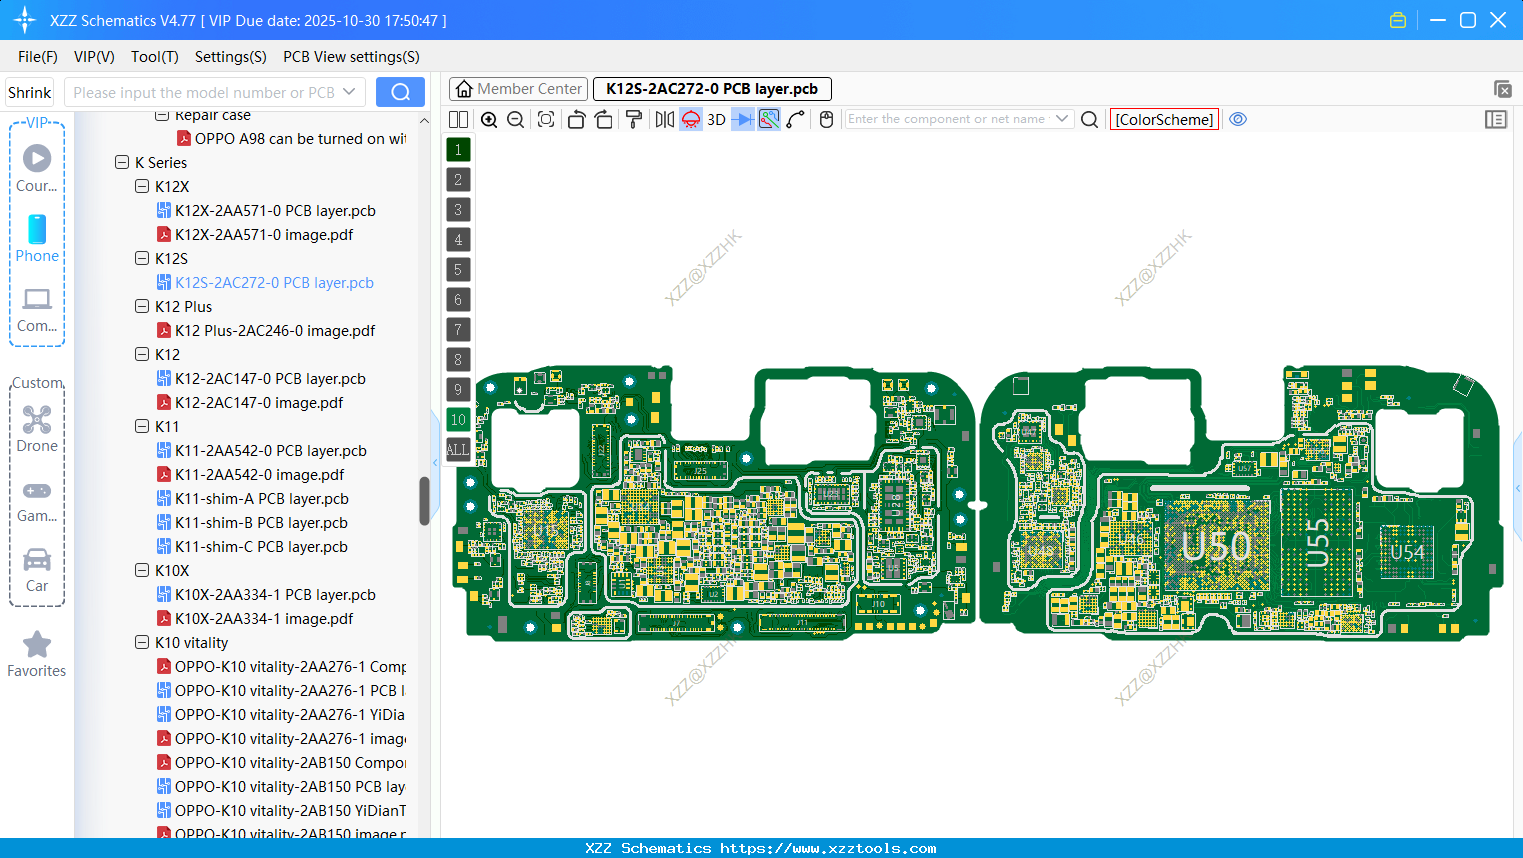Open the measurement/trace drawing tool
The width and height of the screenshot is (1523, 858).
click(796, 119)
